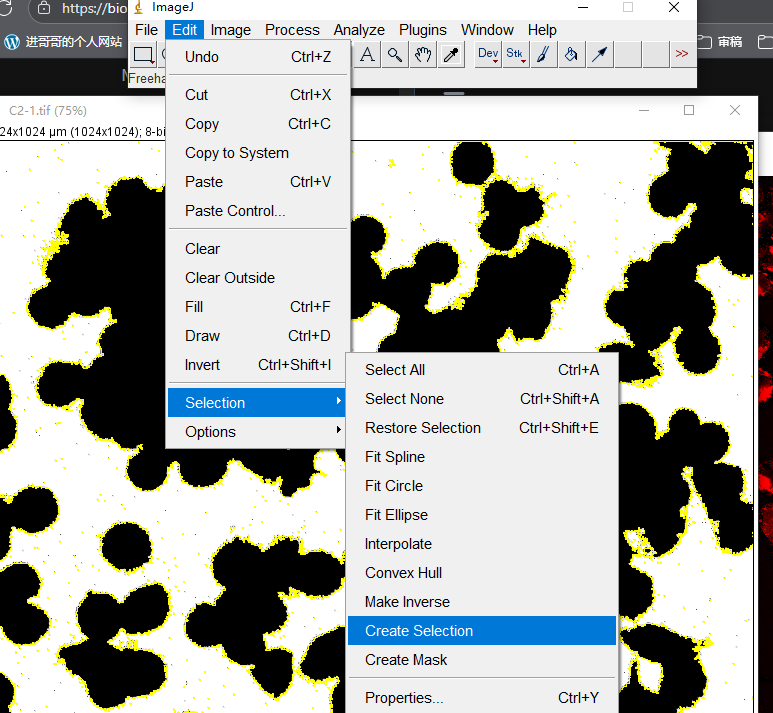Open the Plugins menu

pos(423,30)
